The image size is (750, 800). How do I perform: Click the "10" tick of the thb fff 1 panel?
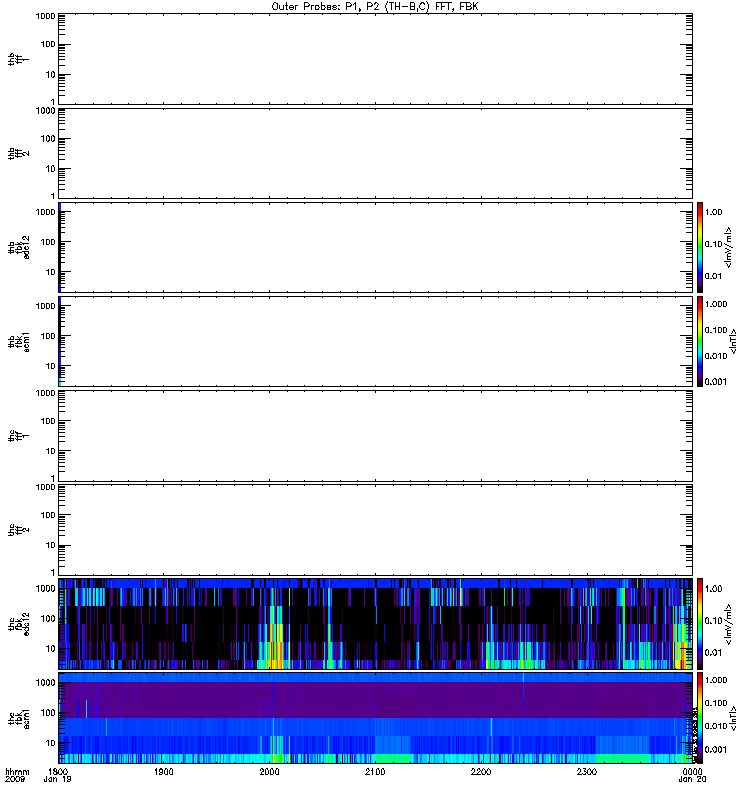click(50, 74)
